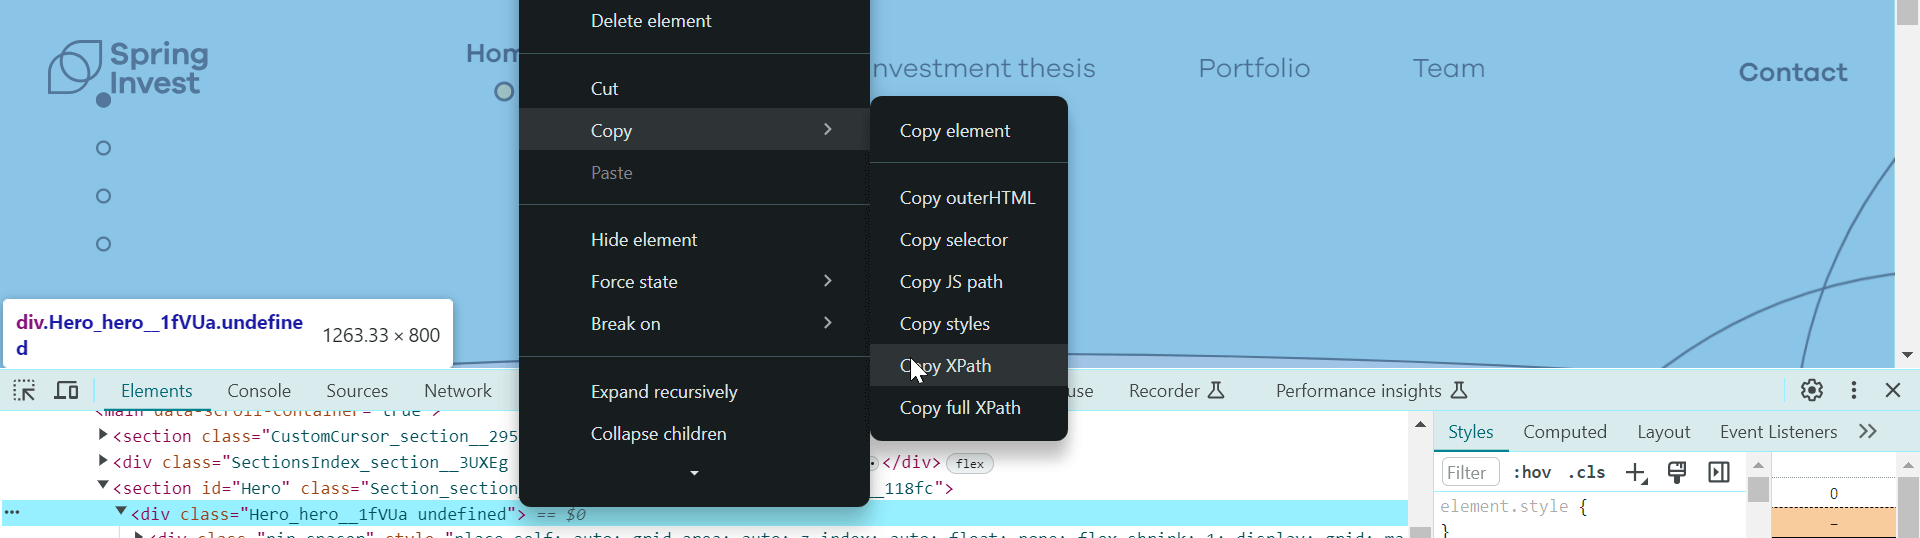Open the Event Listeners pane tab
The width and height of the screenshot is (1920, 538).
[1778, 432]
